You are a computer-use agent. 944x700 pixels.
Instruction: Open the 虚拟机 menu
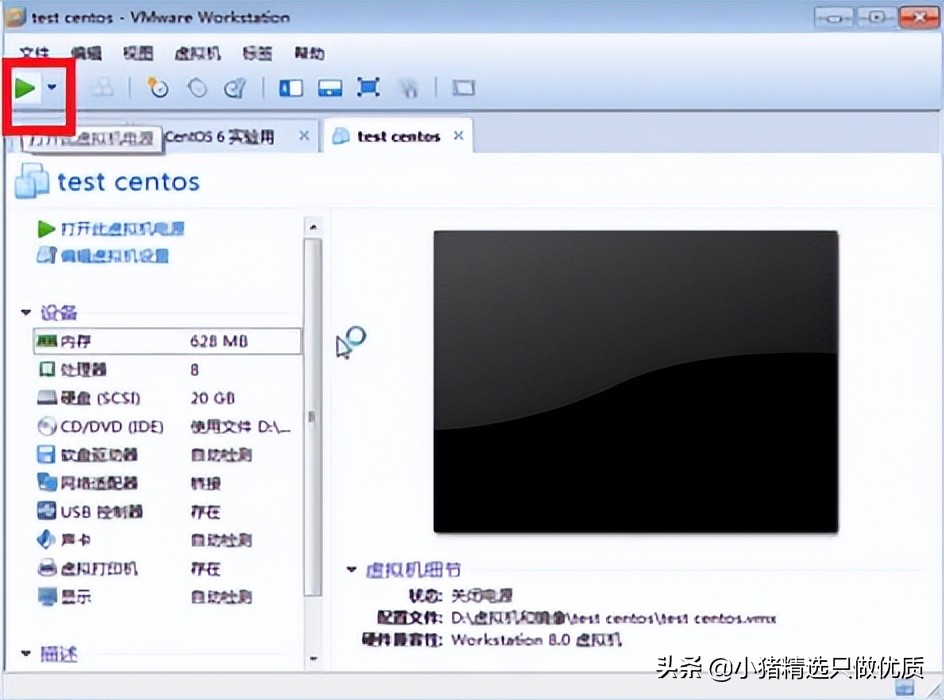[196, 53]
